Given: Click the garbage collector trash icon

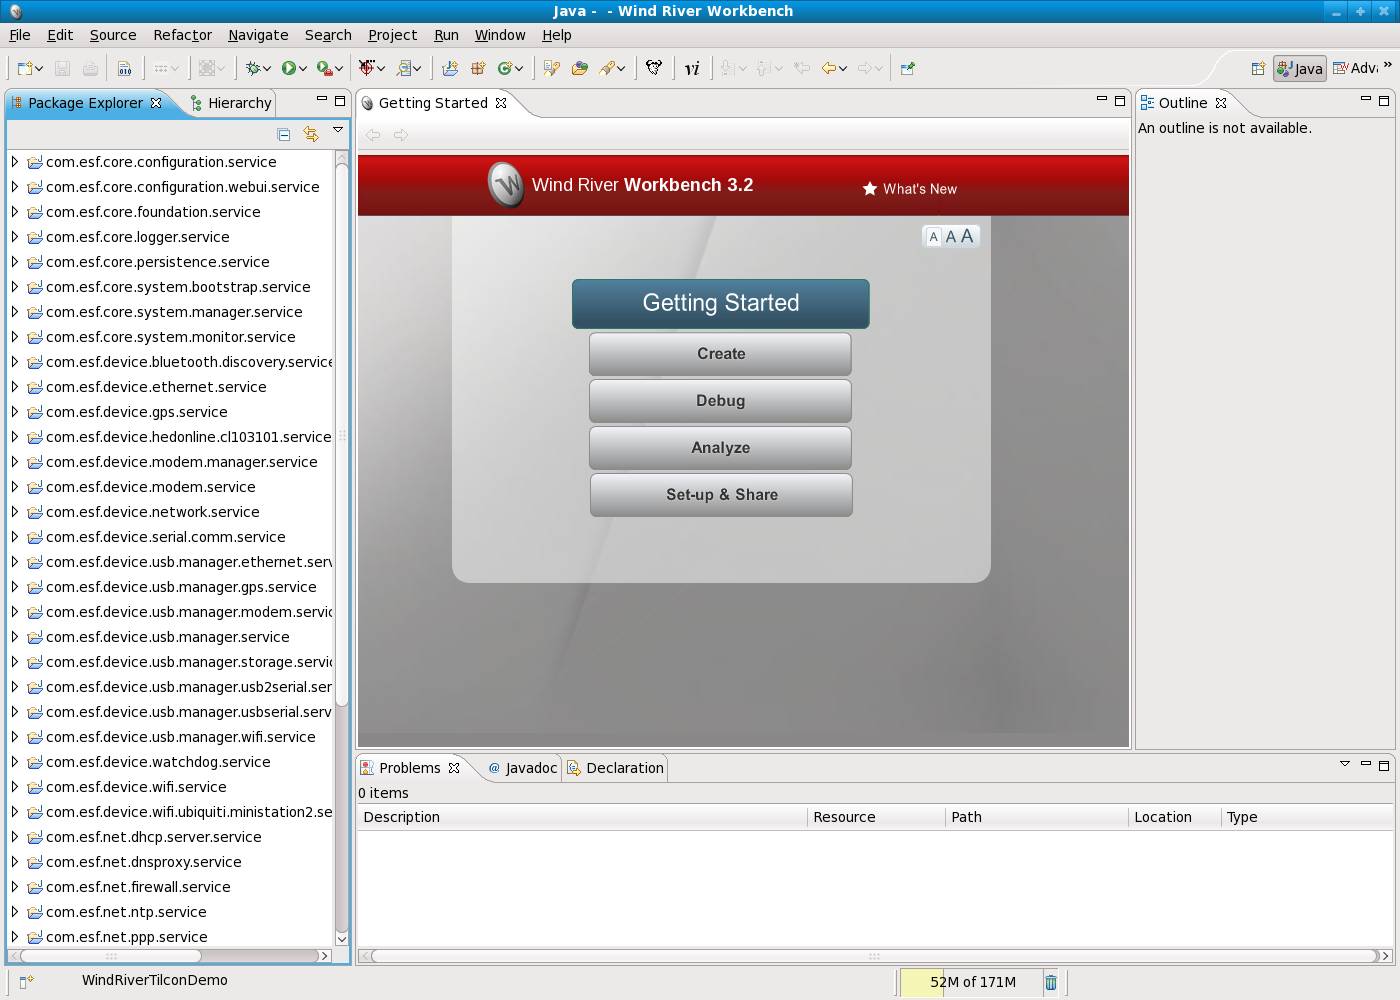Looking at the screenshot, I should (x=1051, y=982).
